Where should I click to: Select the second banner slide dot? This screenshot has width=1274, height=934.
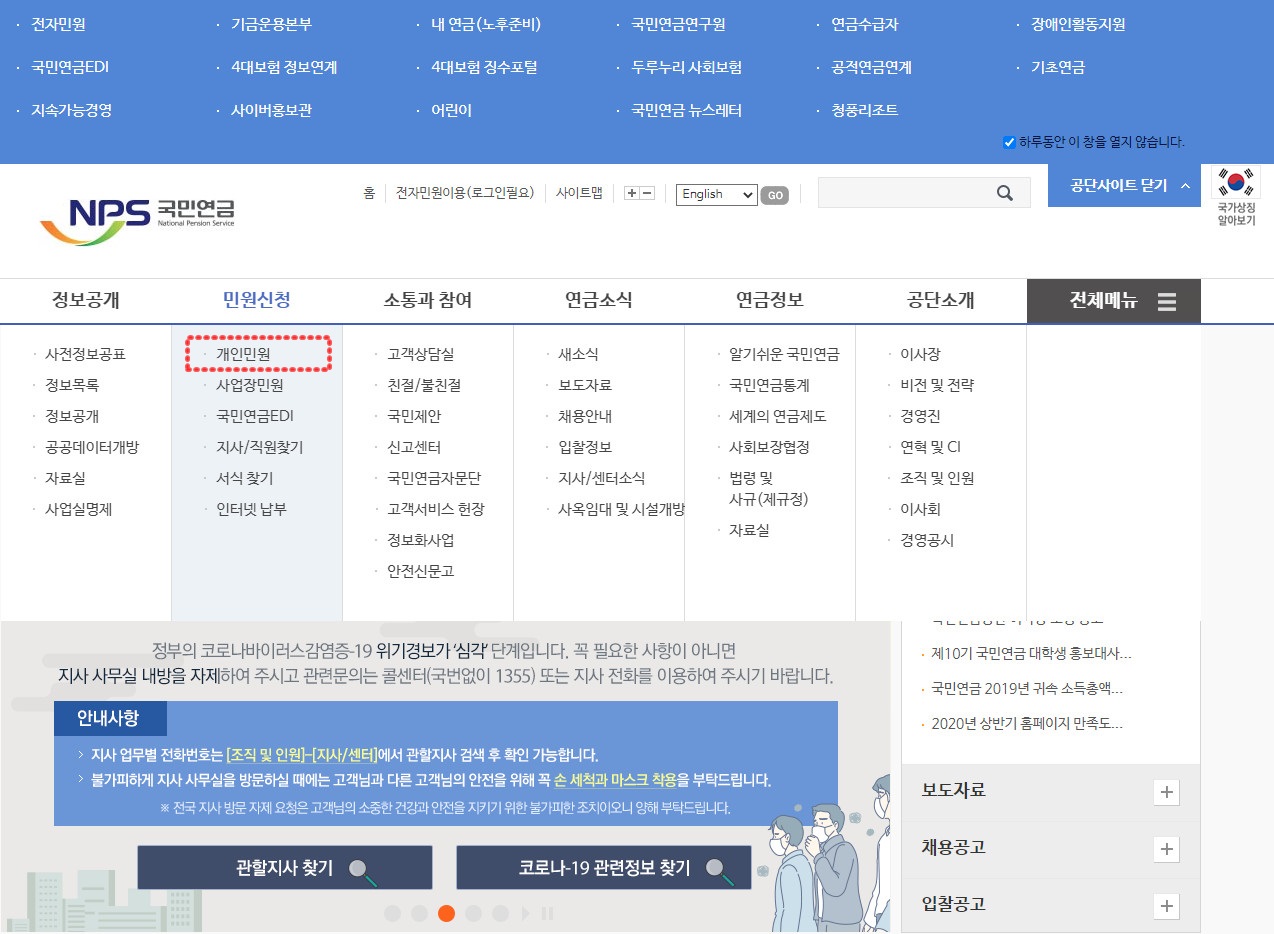pyautogui.click(x=419, y=913)
